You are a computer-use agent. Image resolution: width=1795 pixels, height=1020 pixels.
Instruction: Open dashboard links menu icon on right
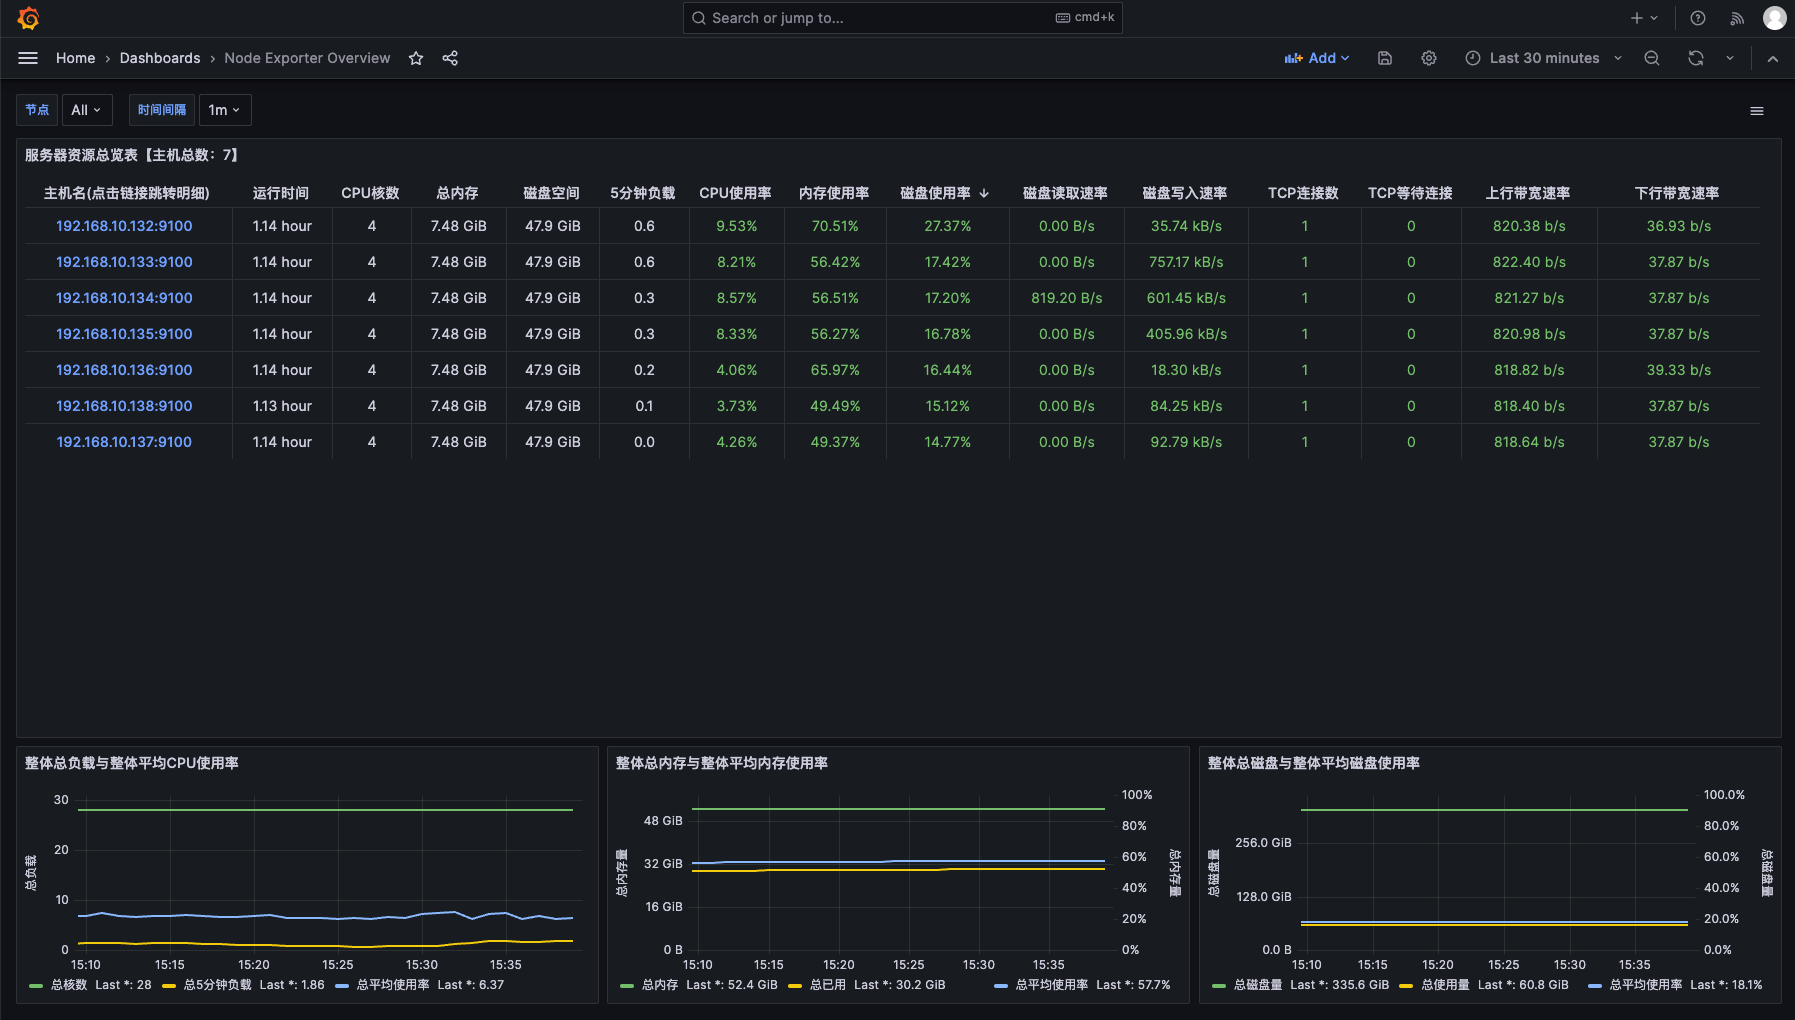1757,111
